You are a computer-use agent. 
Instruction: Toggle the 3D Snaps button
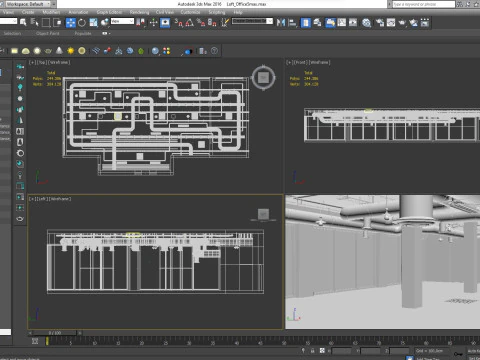pos(179,22)
